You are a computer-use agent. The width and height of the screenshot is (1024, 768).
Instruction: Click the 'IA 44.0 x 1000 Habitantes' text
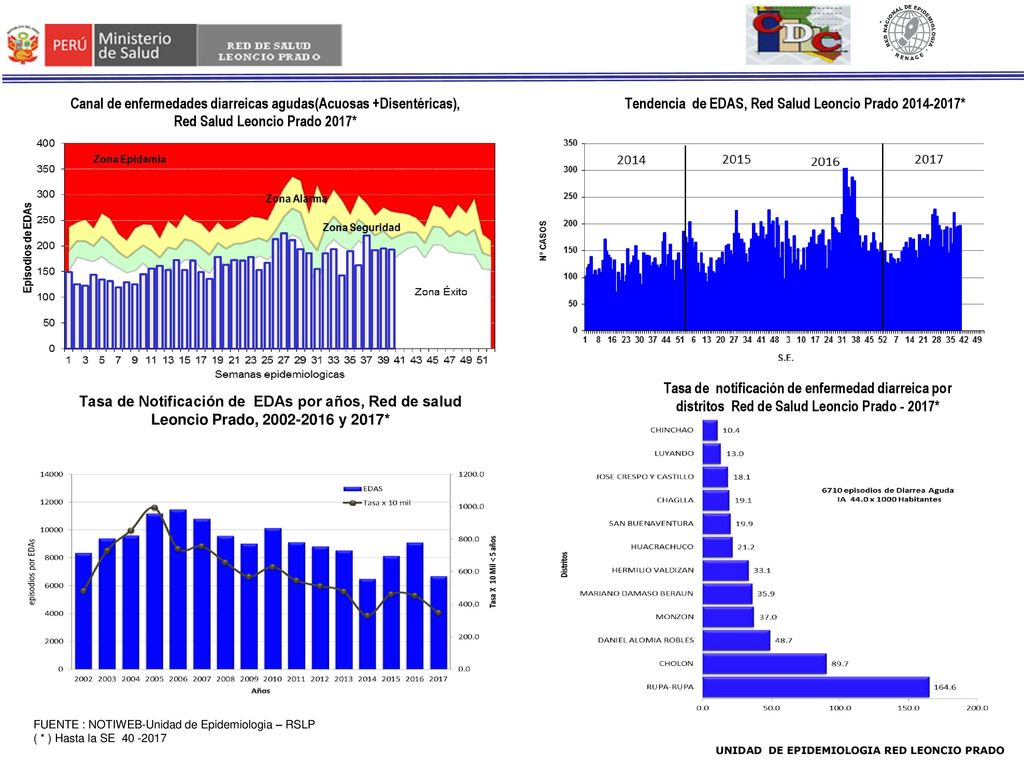pos(889,499)
